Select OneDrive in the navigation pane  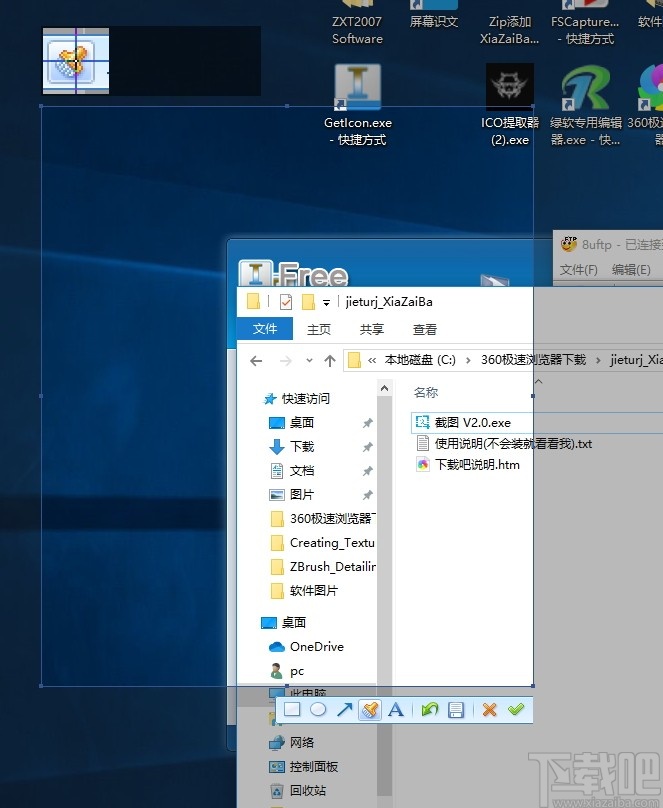(x=316, y=647)
